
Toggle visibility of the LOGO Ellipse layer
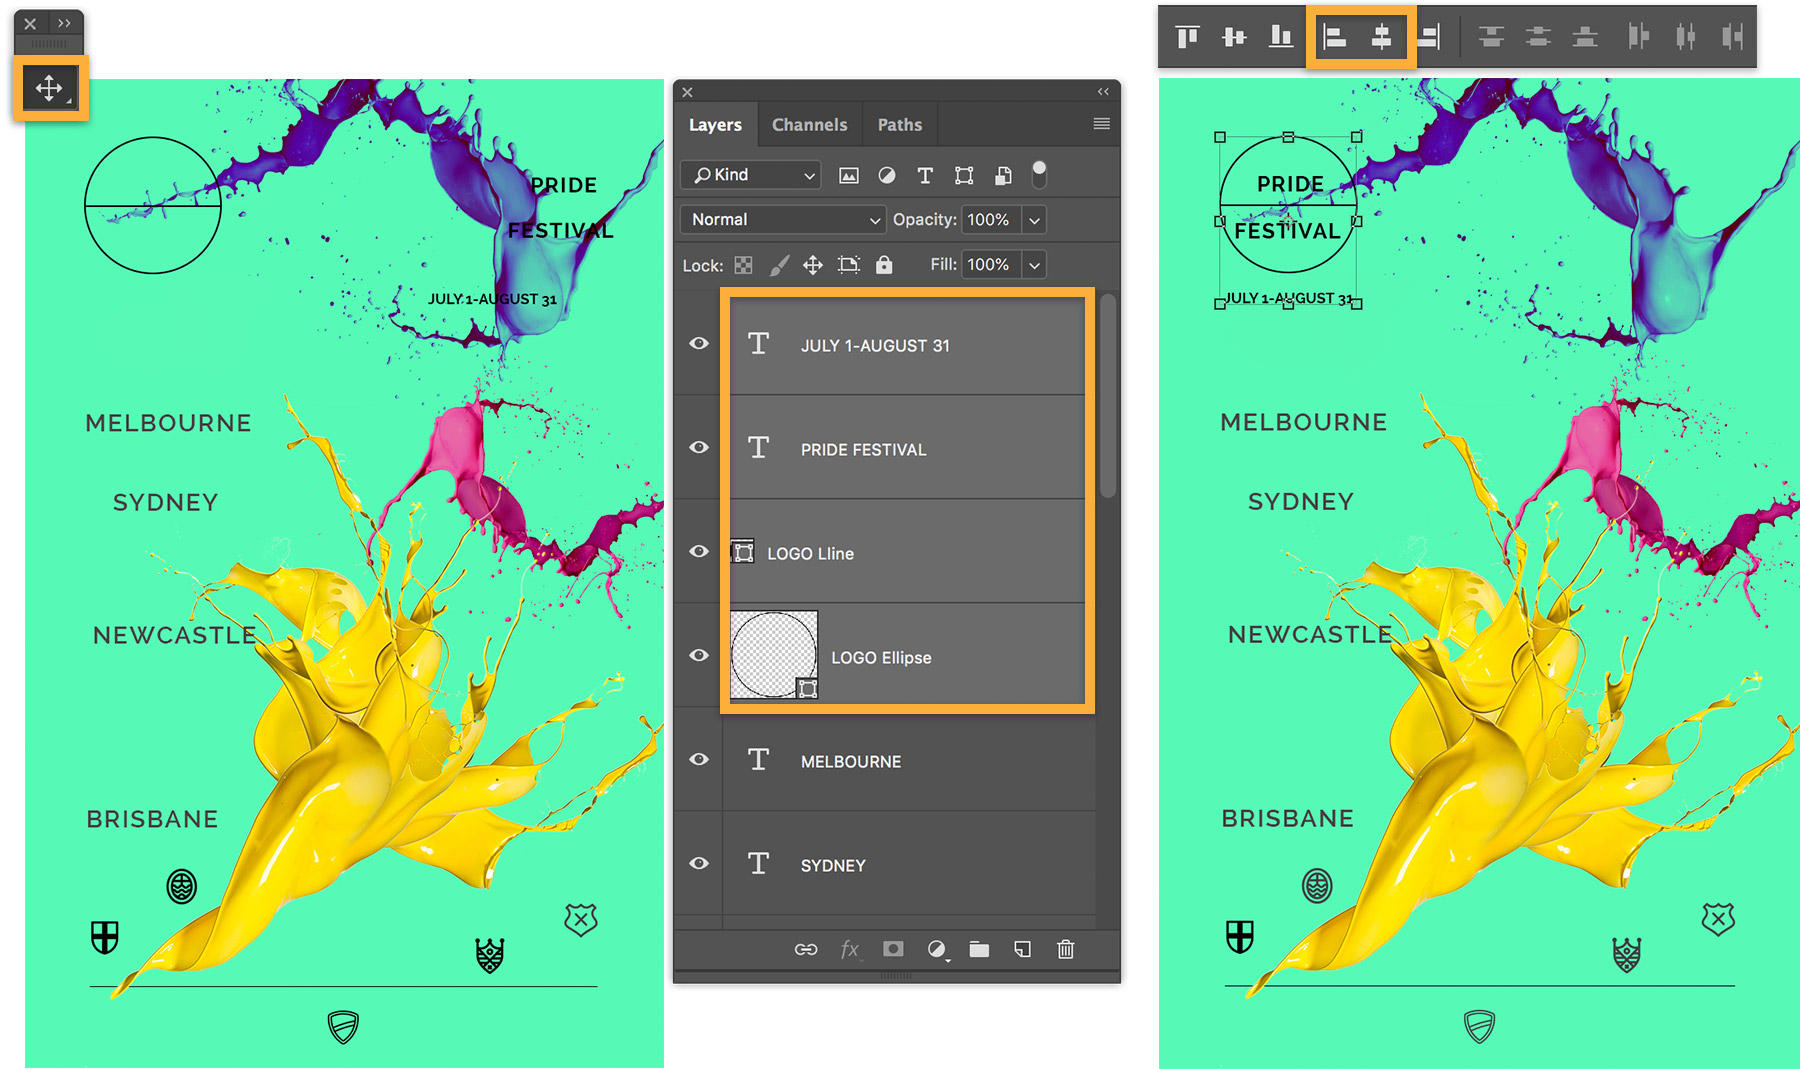(x=699, y=655)
